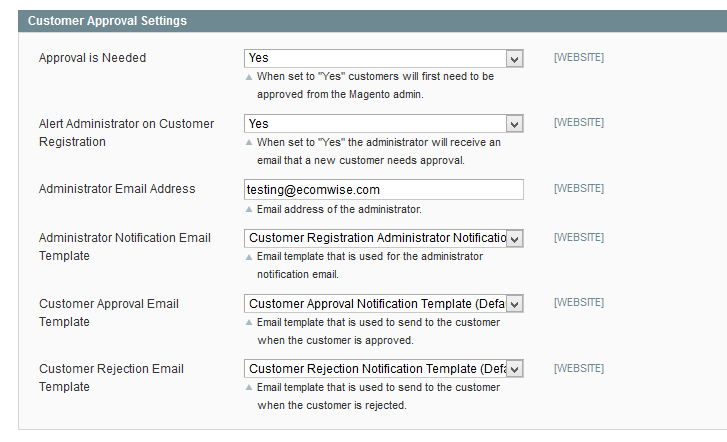The width and height of the screenshot is (727, 442).
Task: Click the Approval is Needed label
Action: click(92, 58)
